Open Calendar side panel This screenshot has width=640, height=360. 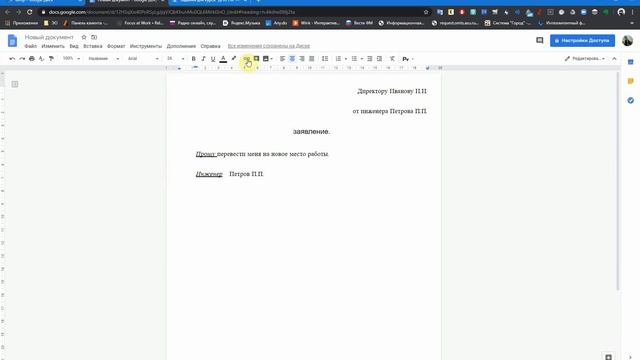pyautogui.click(x=631, y=62)
